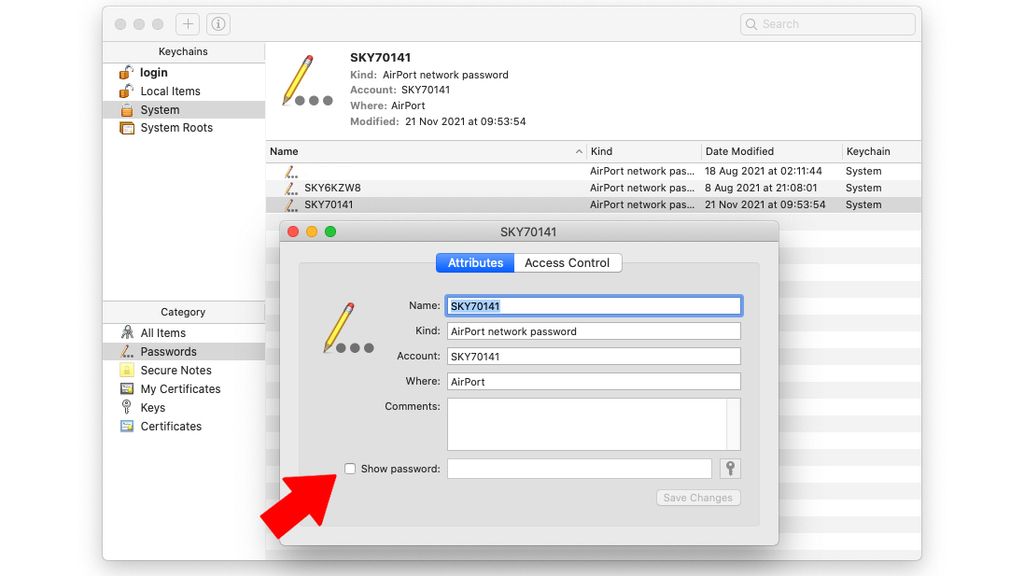This screenshot has height=576, width=1024.
Task: Click the add (+) button in the toolbar
Action: [x=187, y=23]
